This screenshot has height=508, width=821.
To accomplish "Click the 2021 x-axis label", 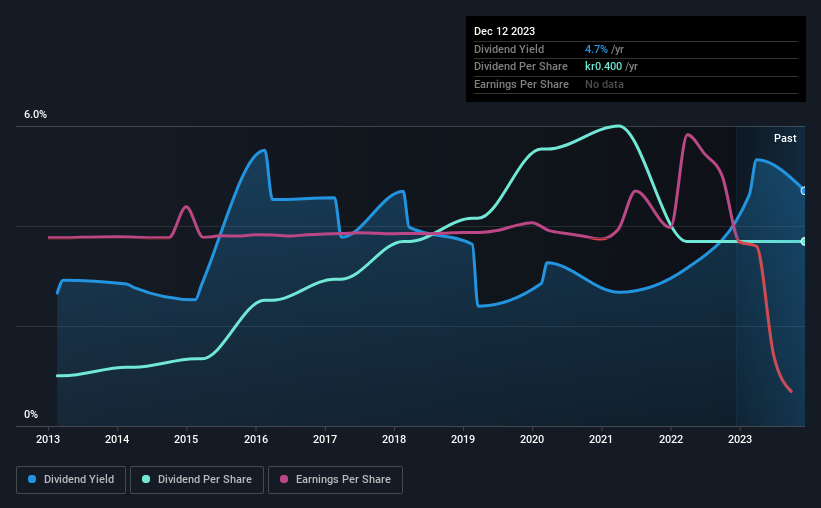I will click(601, 439).
